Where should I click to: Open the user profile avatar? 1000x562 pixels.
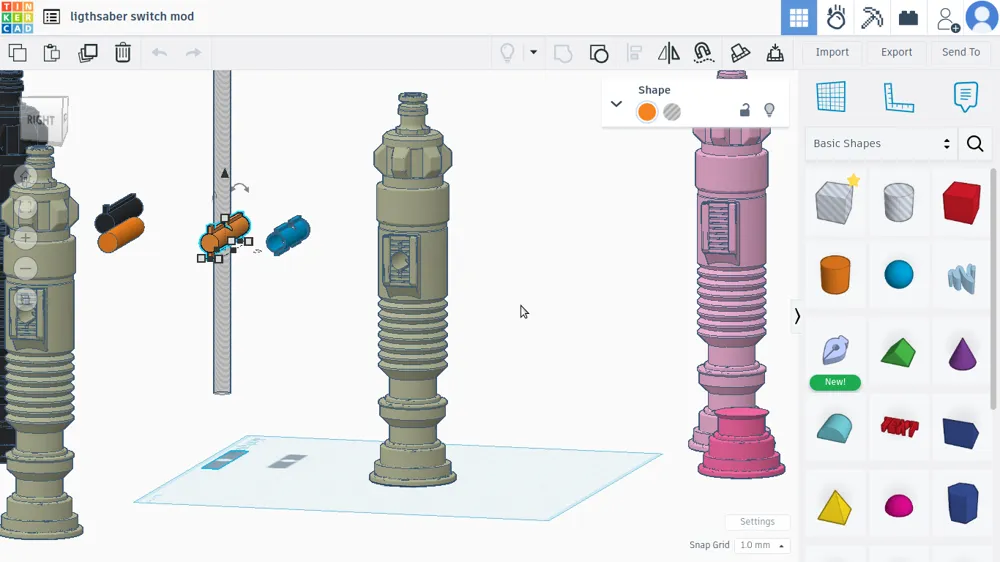[982, 17]
